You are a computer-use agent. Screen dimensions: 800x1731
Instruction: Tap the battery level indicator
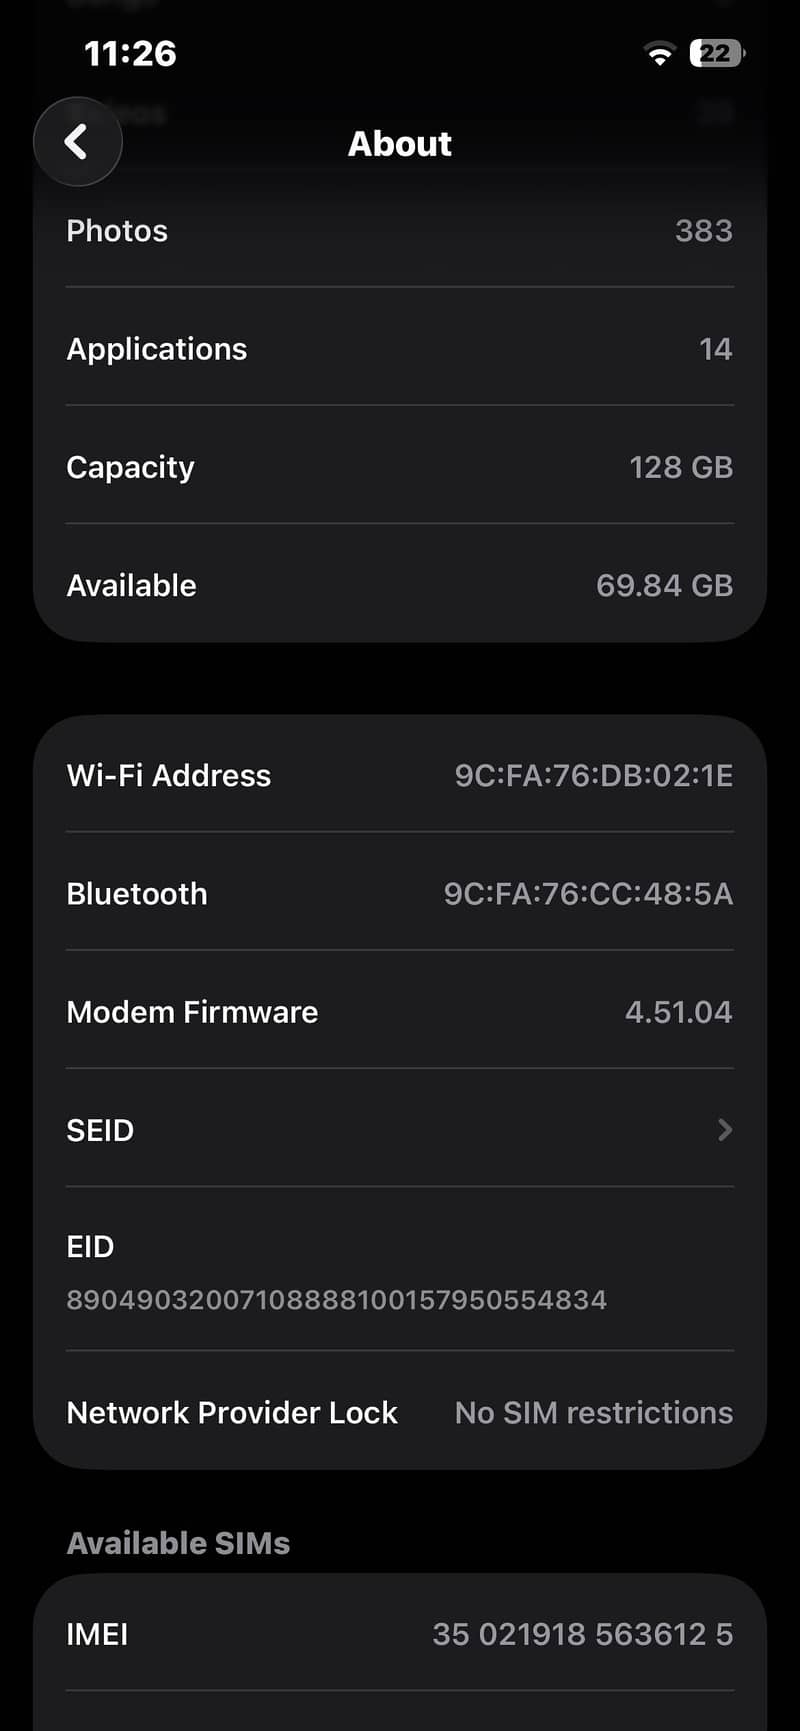[x=717, y=53]
